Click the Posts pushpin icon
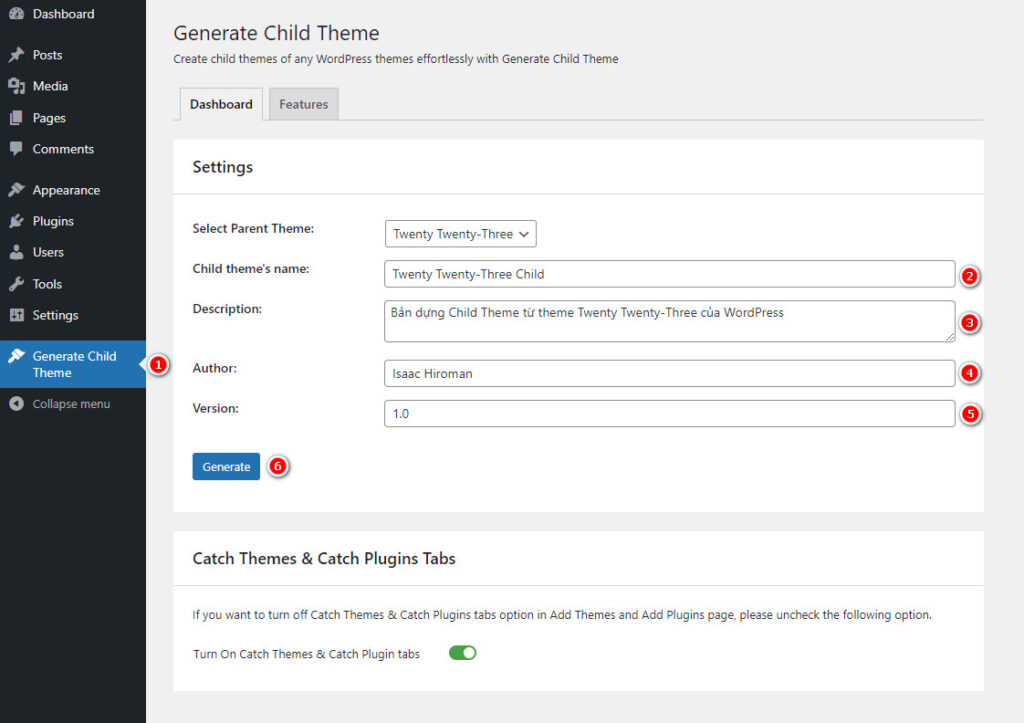This screenshot has width=1024, height=723. coord(16,55)
